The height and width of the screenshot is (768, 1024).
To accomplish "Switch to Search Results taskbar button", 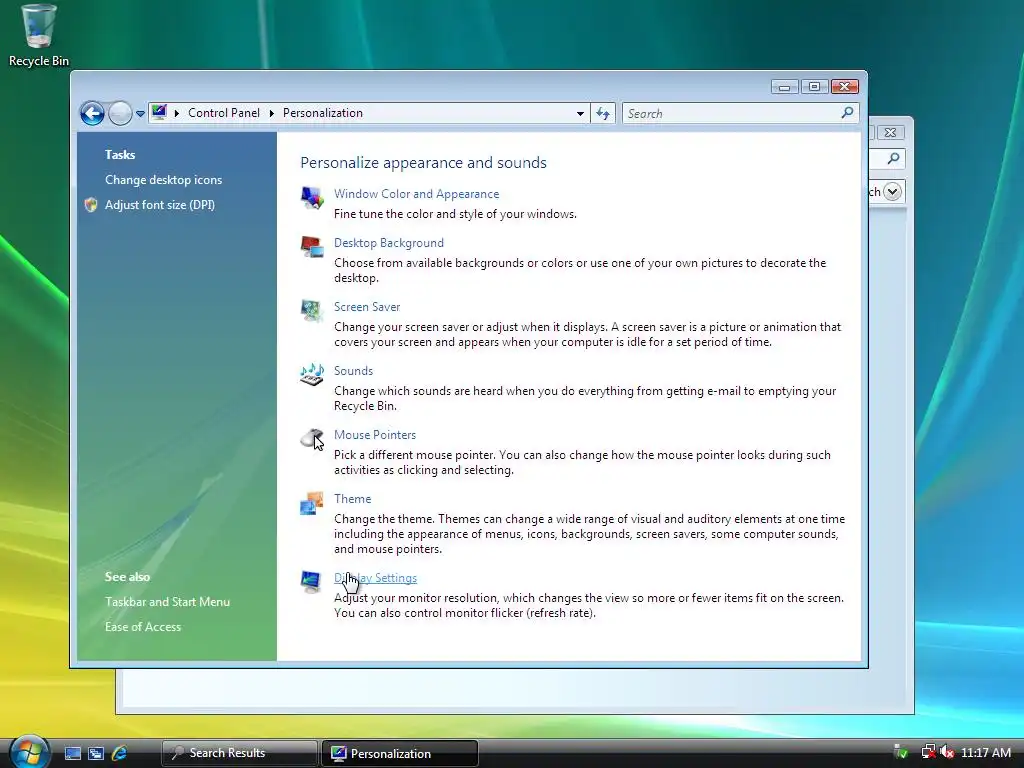I will [239, 753].
